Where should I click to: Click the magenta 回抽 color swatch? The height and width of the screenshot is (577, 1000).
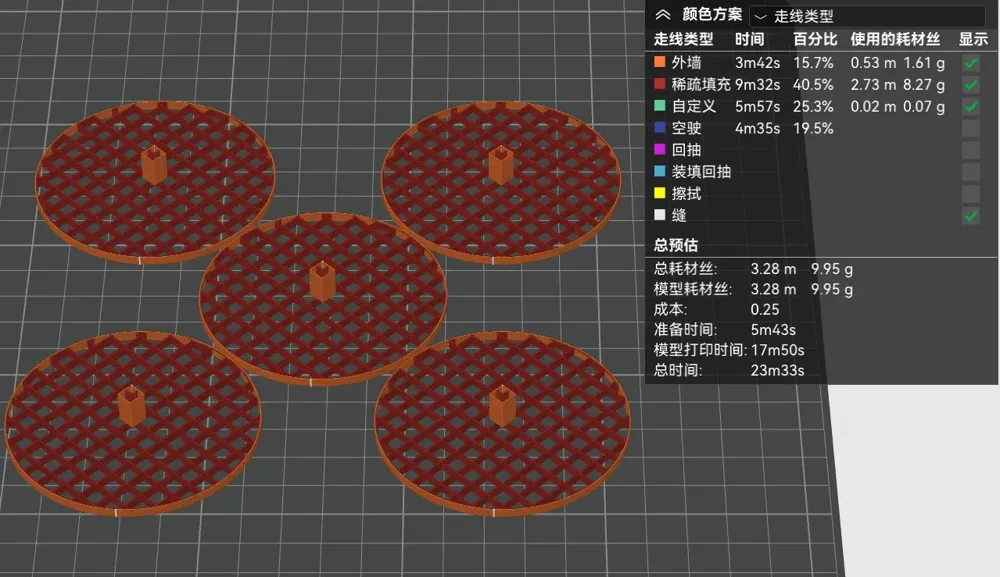click(659, 149)
